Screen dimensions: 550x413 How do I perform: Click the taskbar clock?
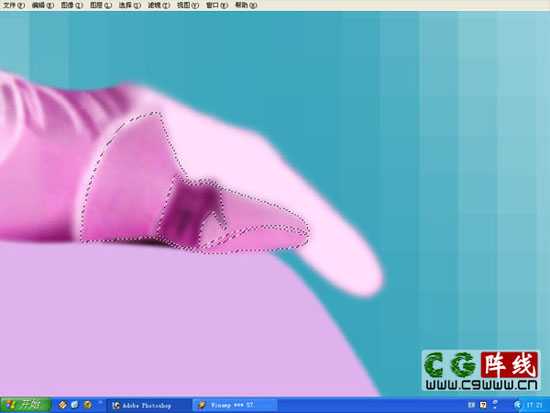pos(534,405)
